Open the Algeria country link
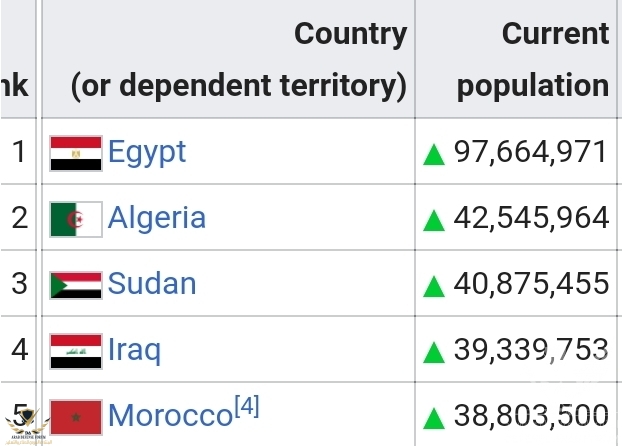The width and height of the screenshot is (622, 446). (x=157, y=218)
